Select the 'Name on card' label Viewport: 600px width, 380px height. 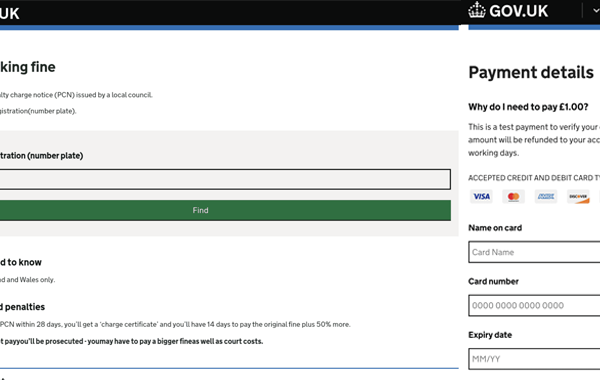(495, 228)
